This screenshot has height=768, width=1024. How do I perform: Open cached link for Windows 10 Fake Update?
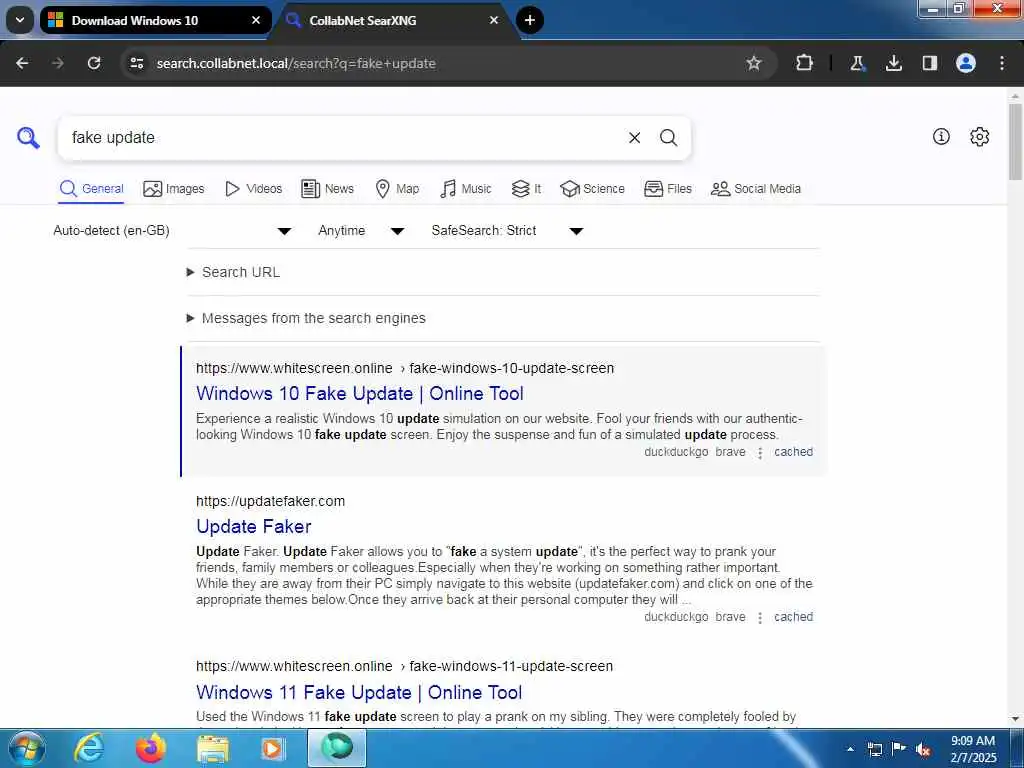point(793,452)
